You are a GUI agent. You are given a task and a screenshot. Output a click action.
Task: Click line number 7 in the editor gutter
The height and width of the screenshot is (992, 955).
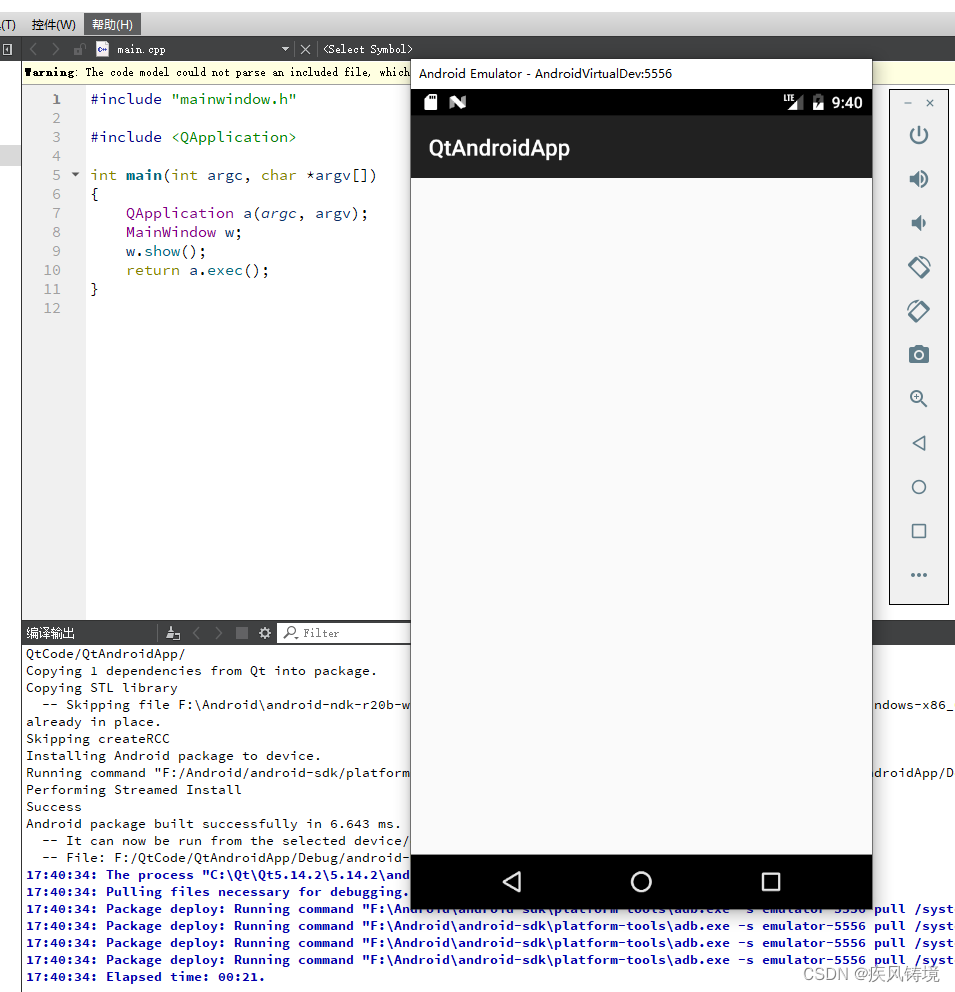pos(56,213)
